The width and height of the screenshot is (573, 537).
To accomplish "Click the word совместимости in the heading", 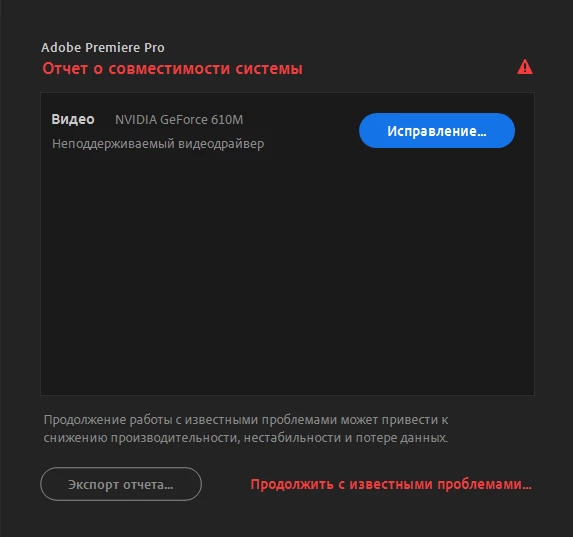I will pos(169,69).
